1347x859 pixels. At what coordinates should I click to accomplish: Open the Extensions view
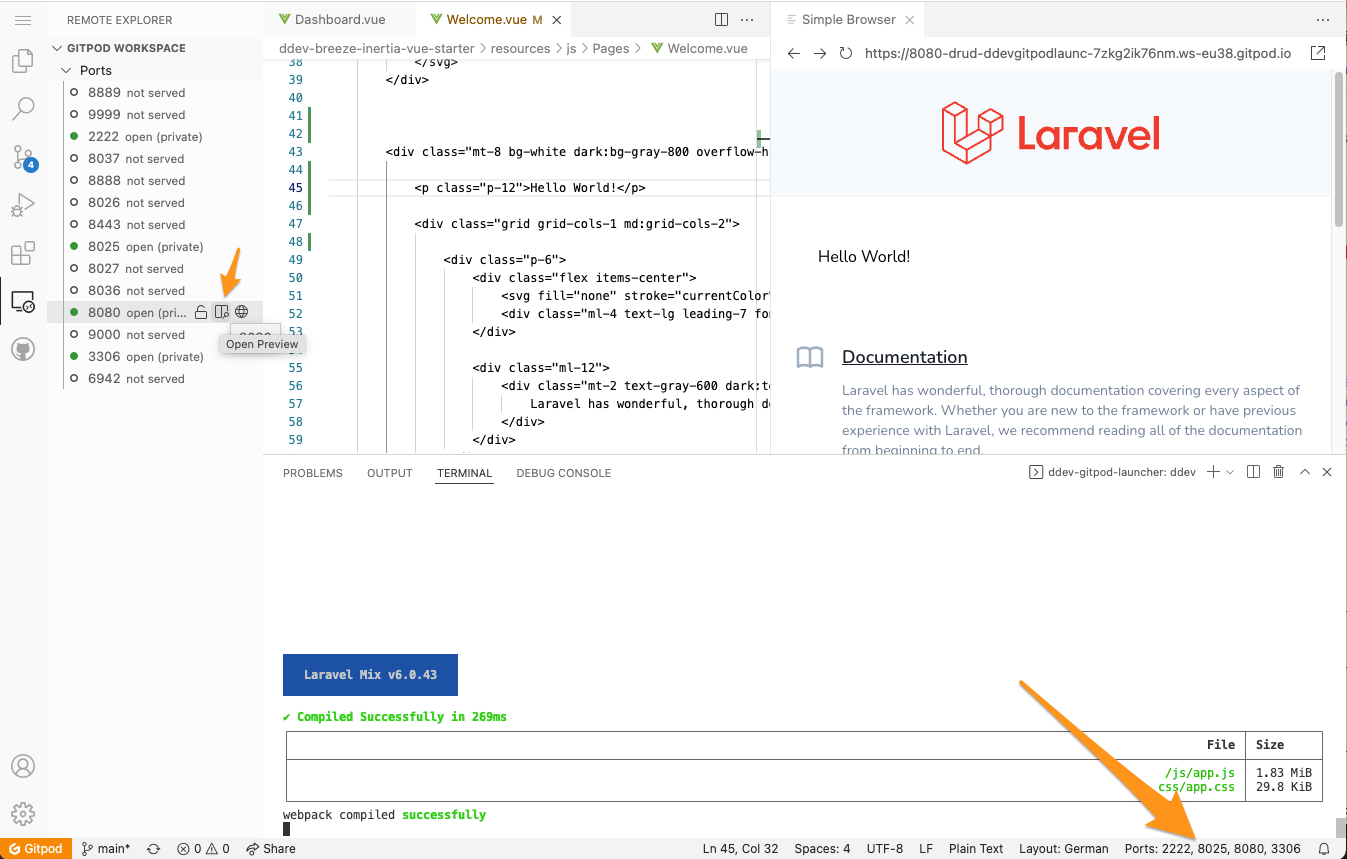[23, 253]
